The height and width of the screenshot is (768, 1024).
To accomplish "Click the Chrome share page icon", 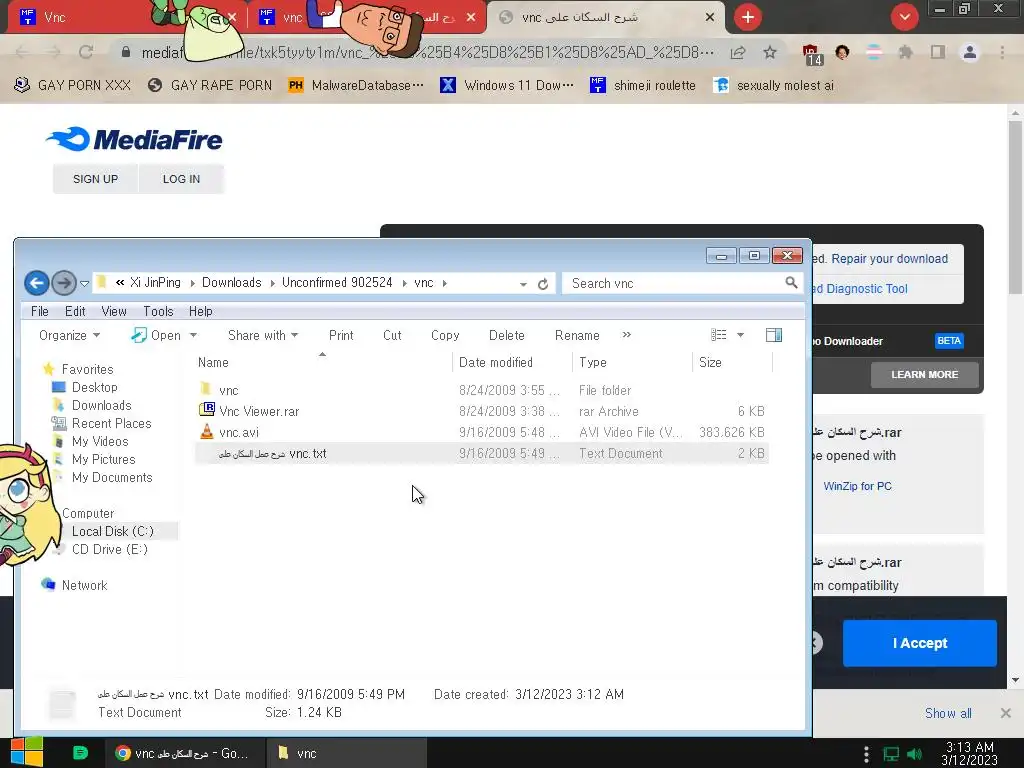I will 738,52.
